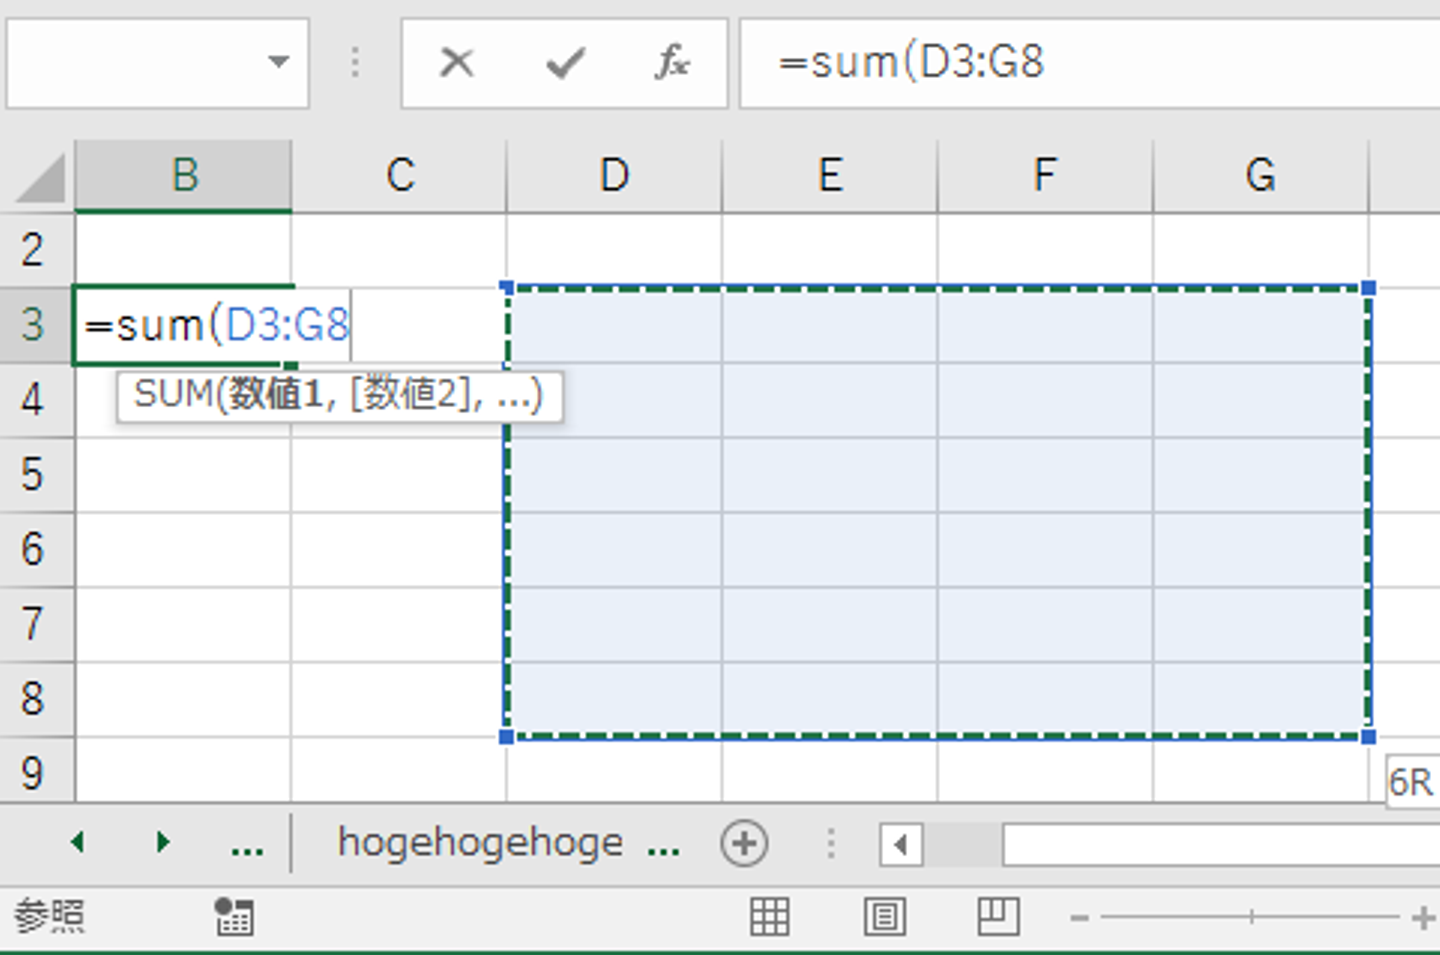Add a new sheet with plus icon

click(x=744, y=843)
